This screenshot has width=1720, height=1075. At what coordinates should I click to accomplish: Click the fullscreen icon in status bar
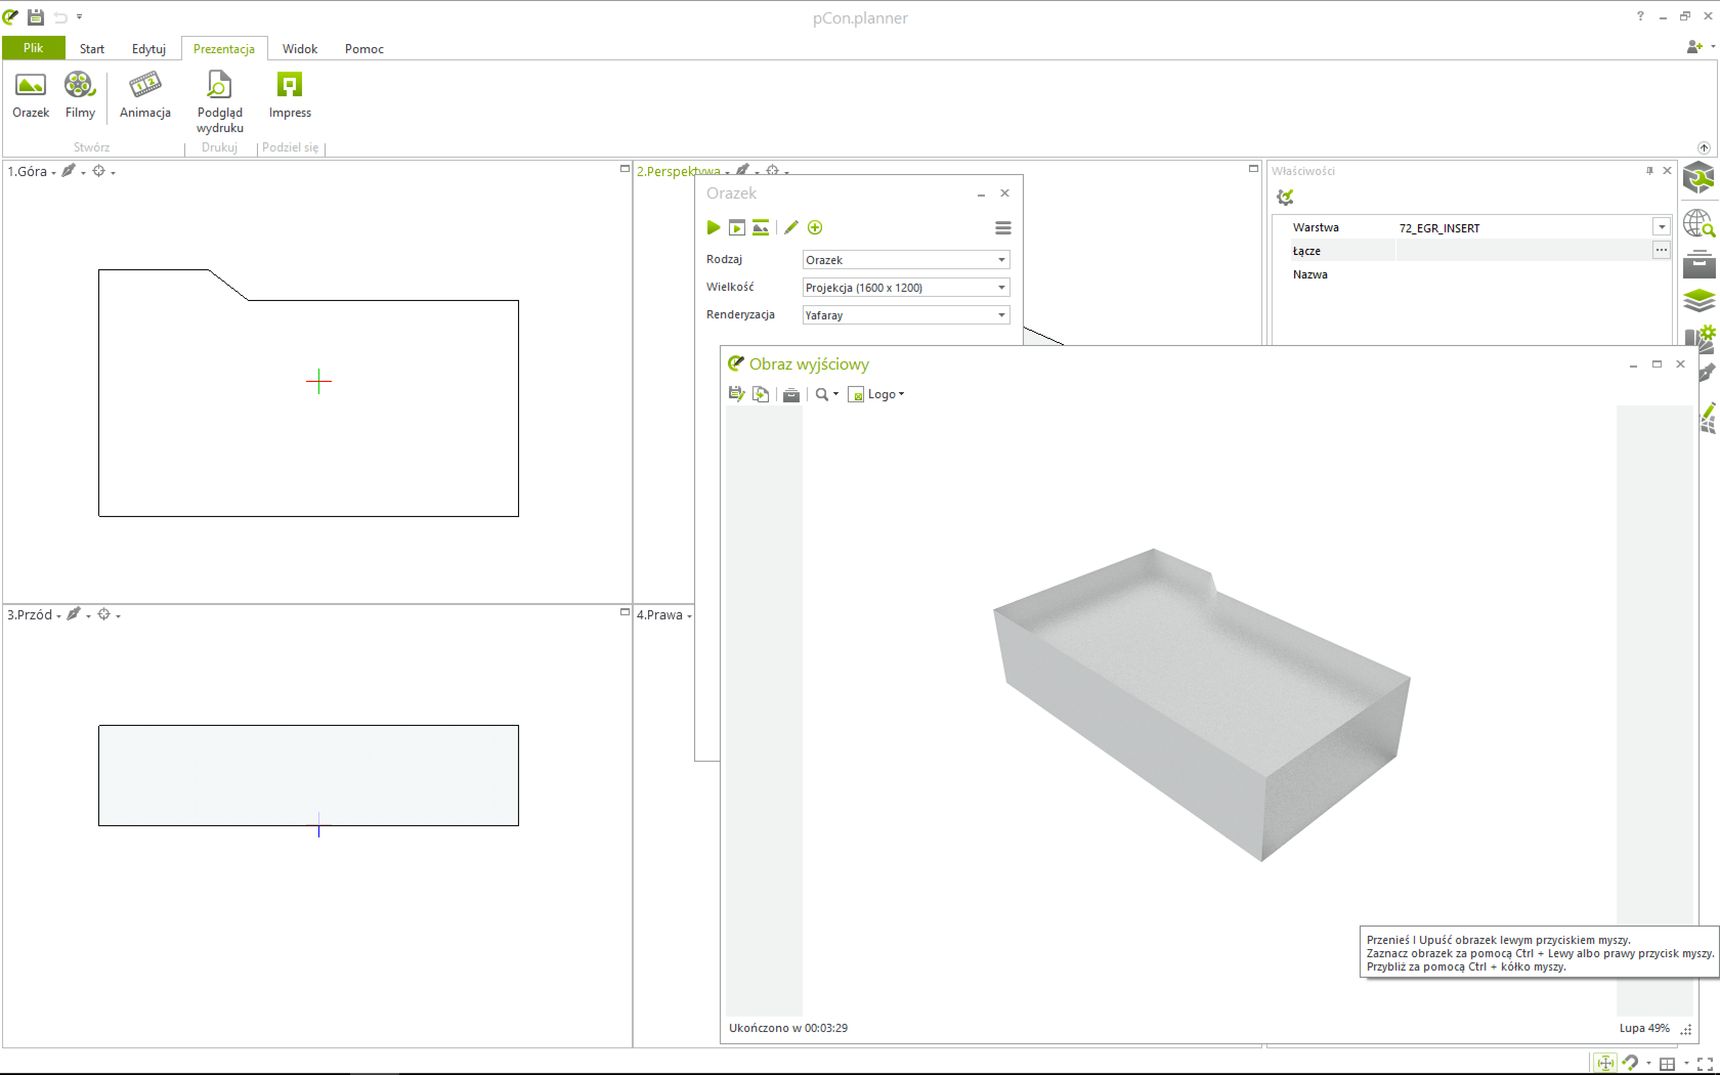(1705, 1063)
